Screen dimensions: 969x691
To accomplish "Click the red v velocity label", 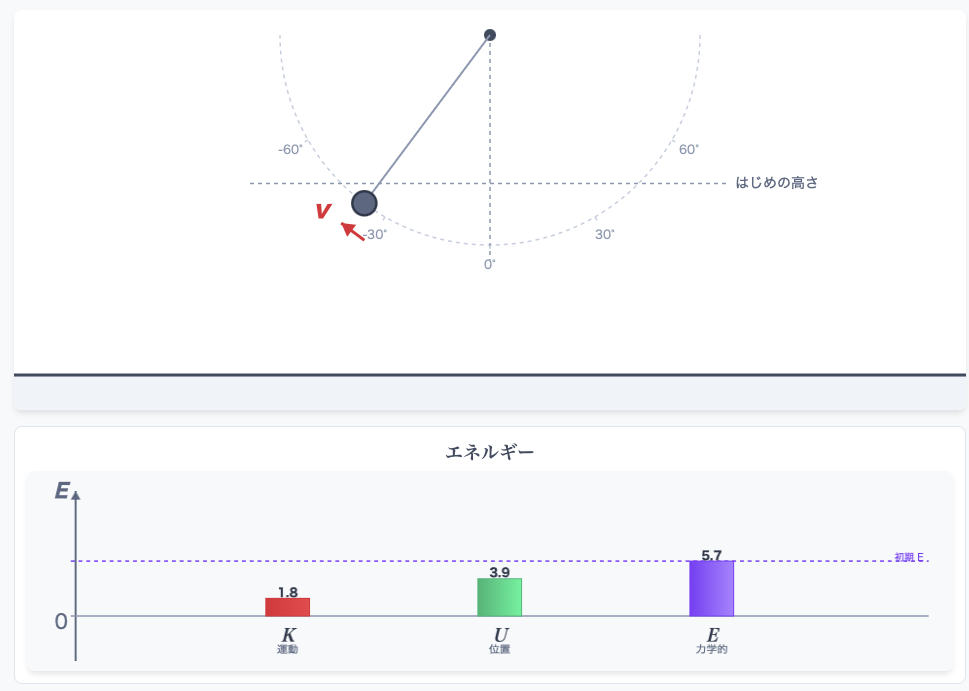I will point(323,211).
